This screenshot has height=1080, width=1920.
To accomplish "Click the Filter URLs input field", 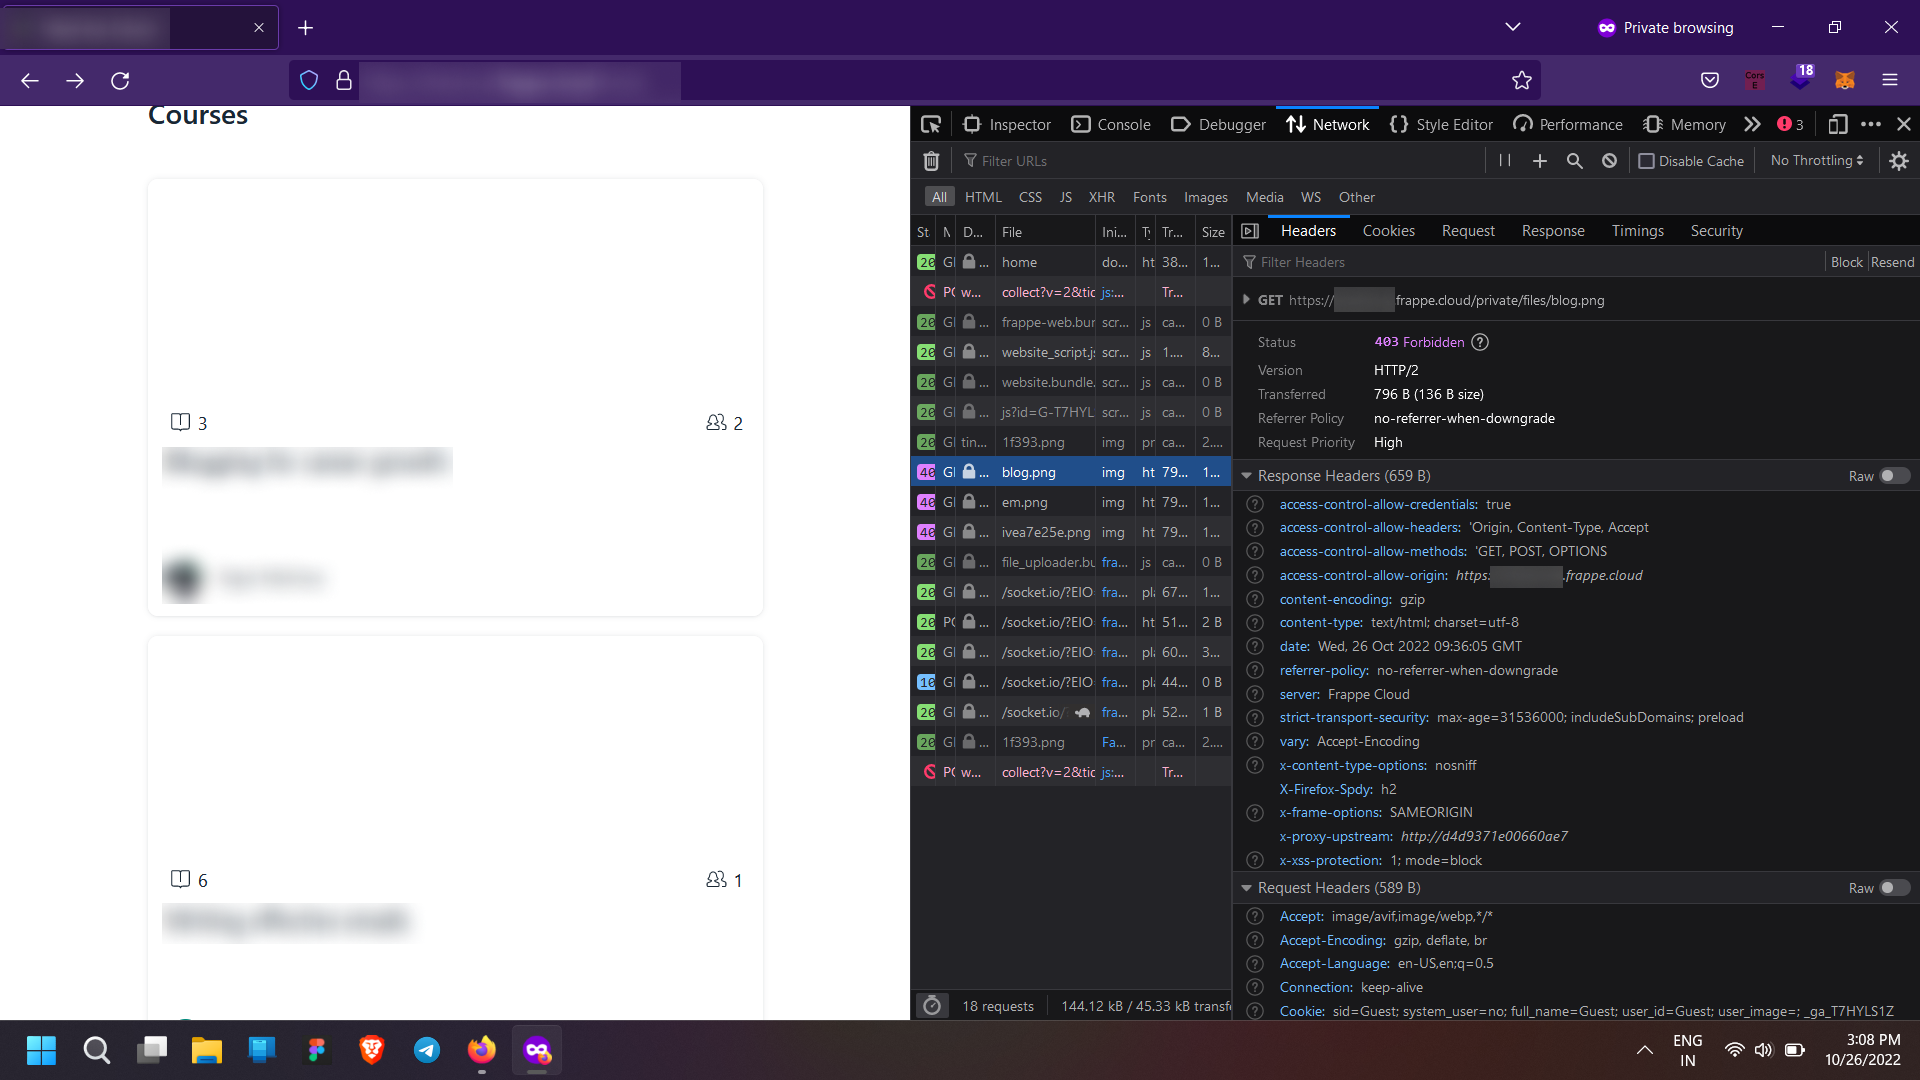I will click(x=1050, y=160).
